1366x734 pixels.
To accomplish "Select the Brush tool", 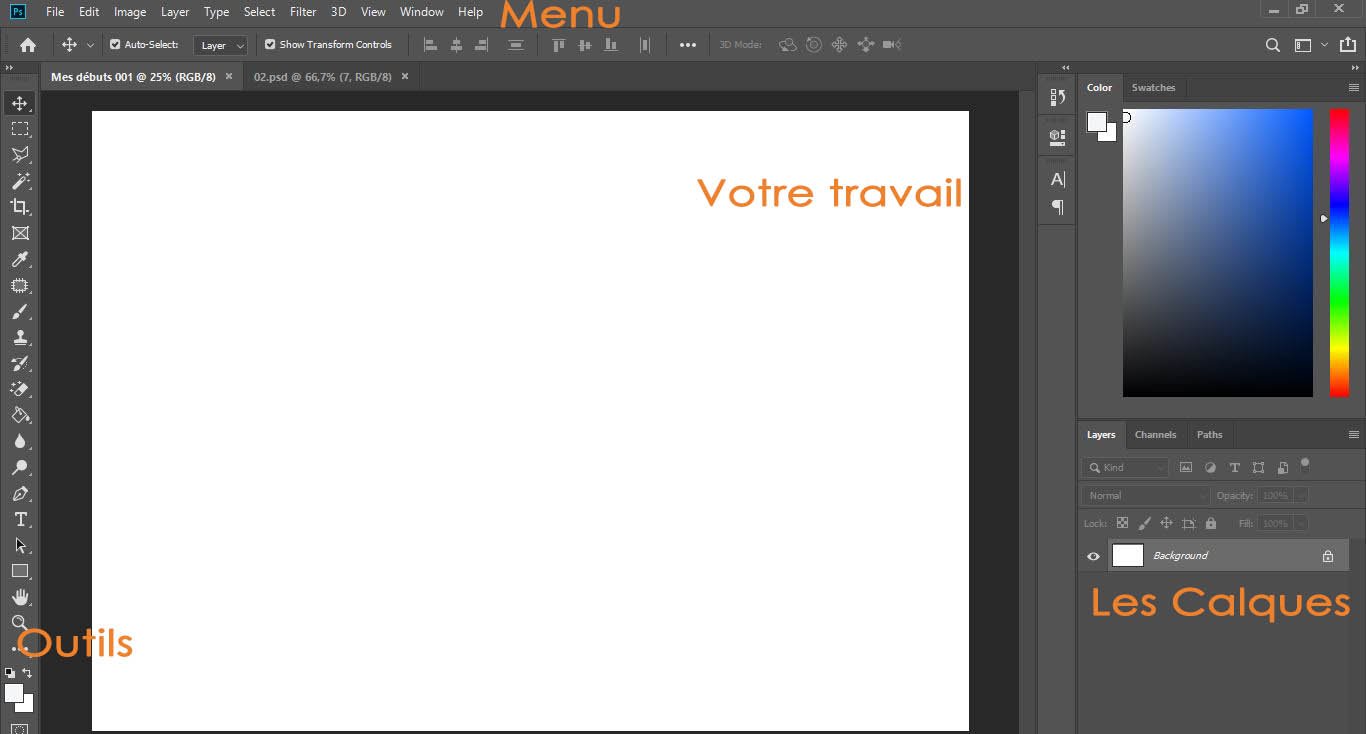I will (x=20, y=312).
